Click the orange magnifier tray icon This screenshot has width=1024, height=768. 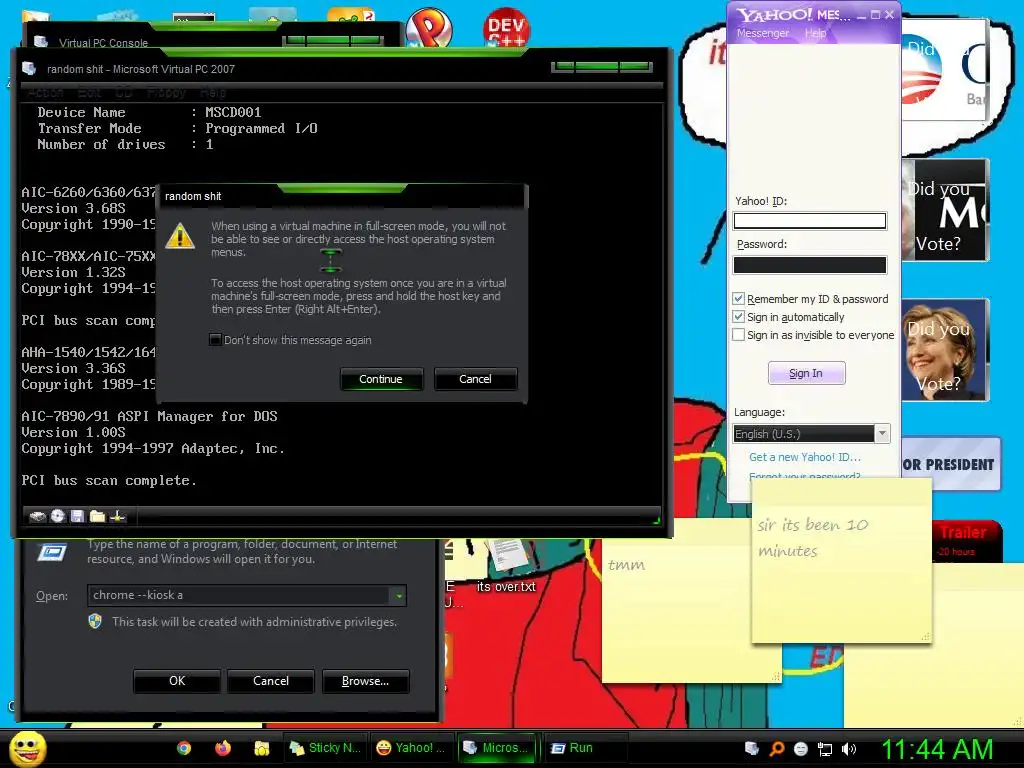tap(776, 748)
